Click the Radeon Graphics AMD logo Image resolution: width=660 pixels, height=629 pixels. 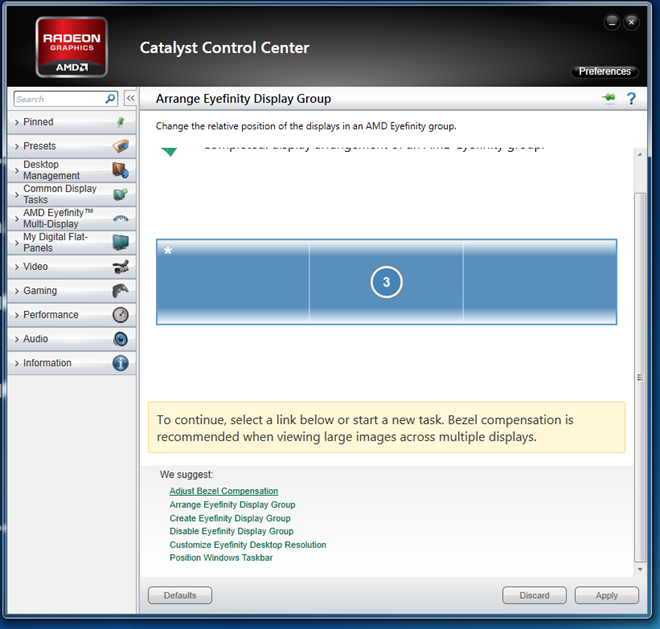[72, 47]
